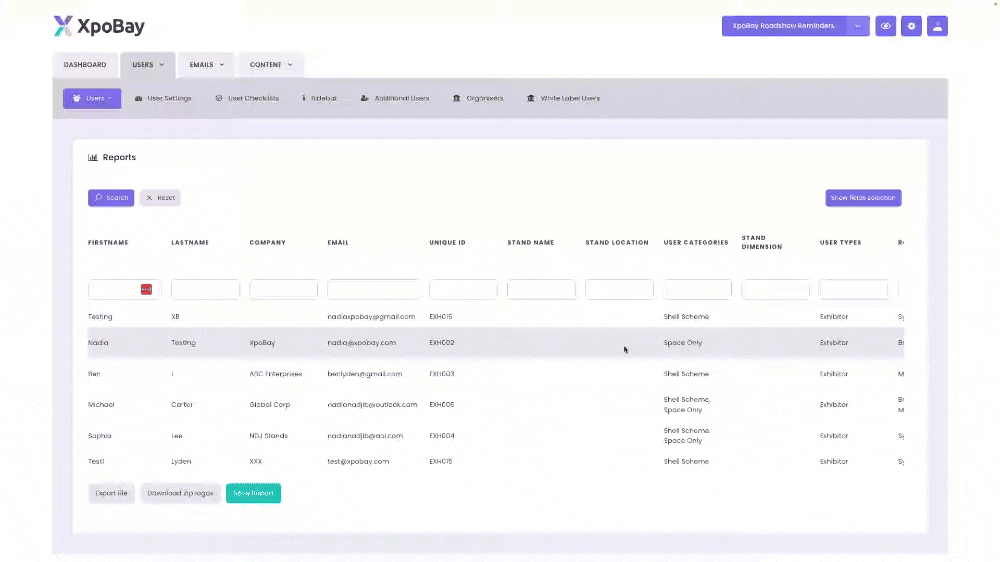Switch to the Dashboard tab

pos(85,65)
